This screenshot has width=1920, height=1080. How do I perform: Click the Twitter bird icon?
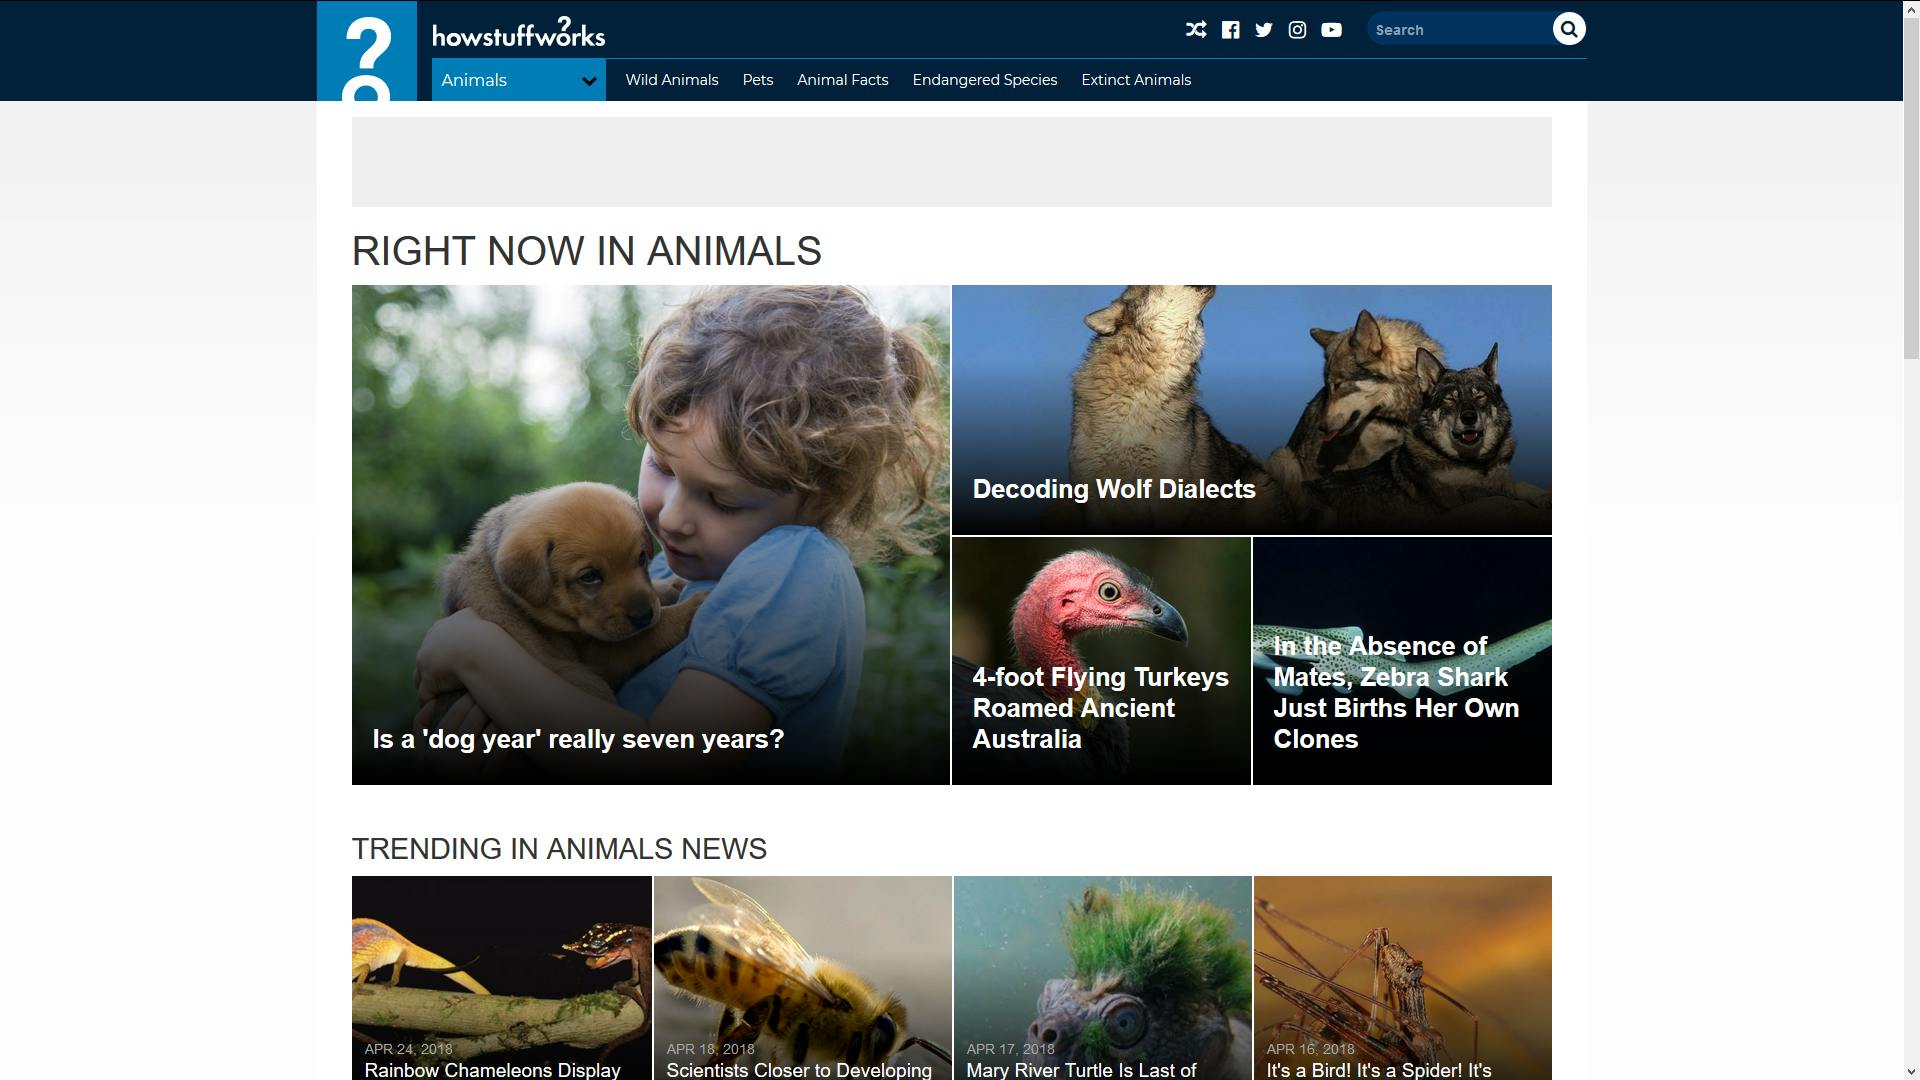coord(1263,29)
